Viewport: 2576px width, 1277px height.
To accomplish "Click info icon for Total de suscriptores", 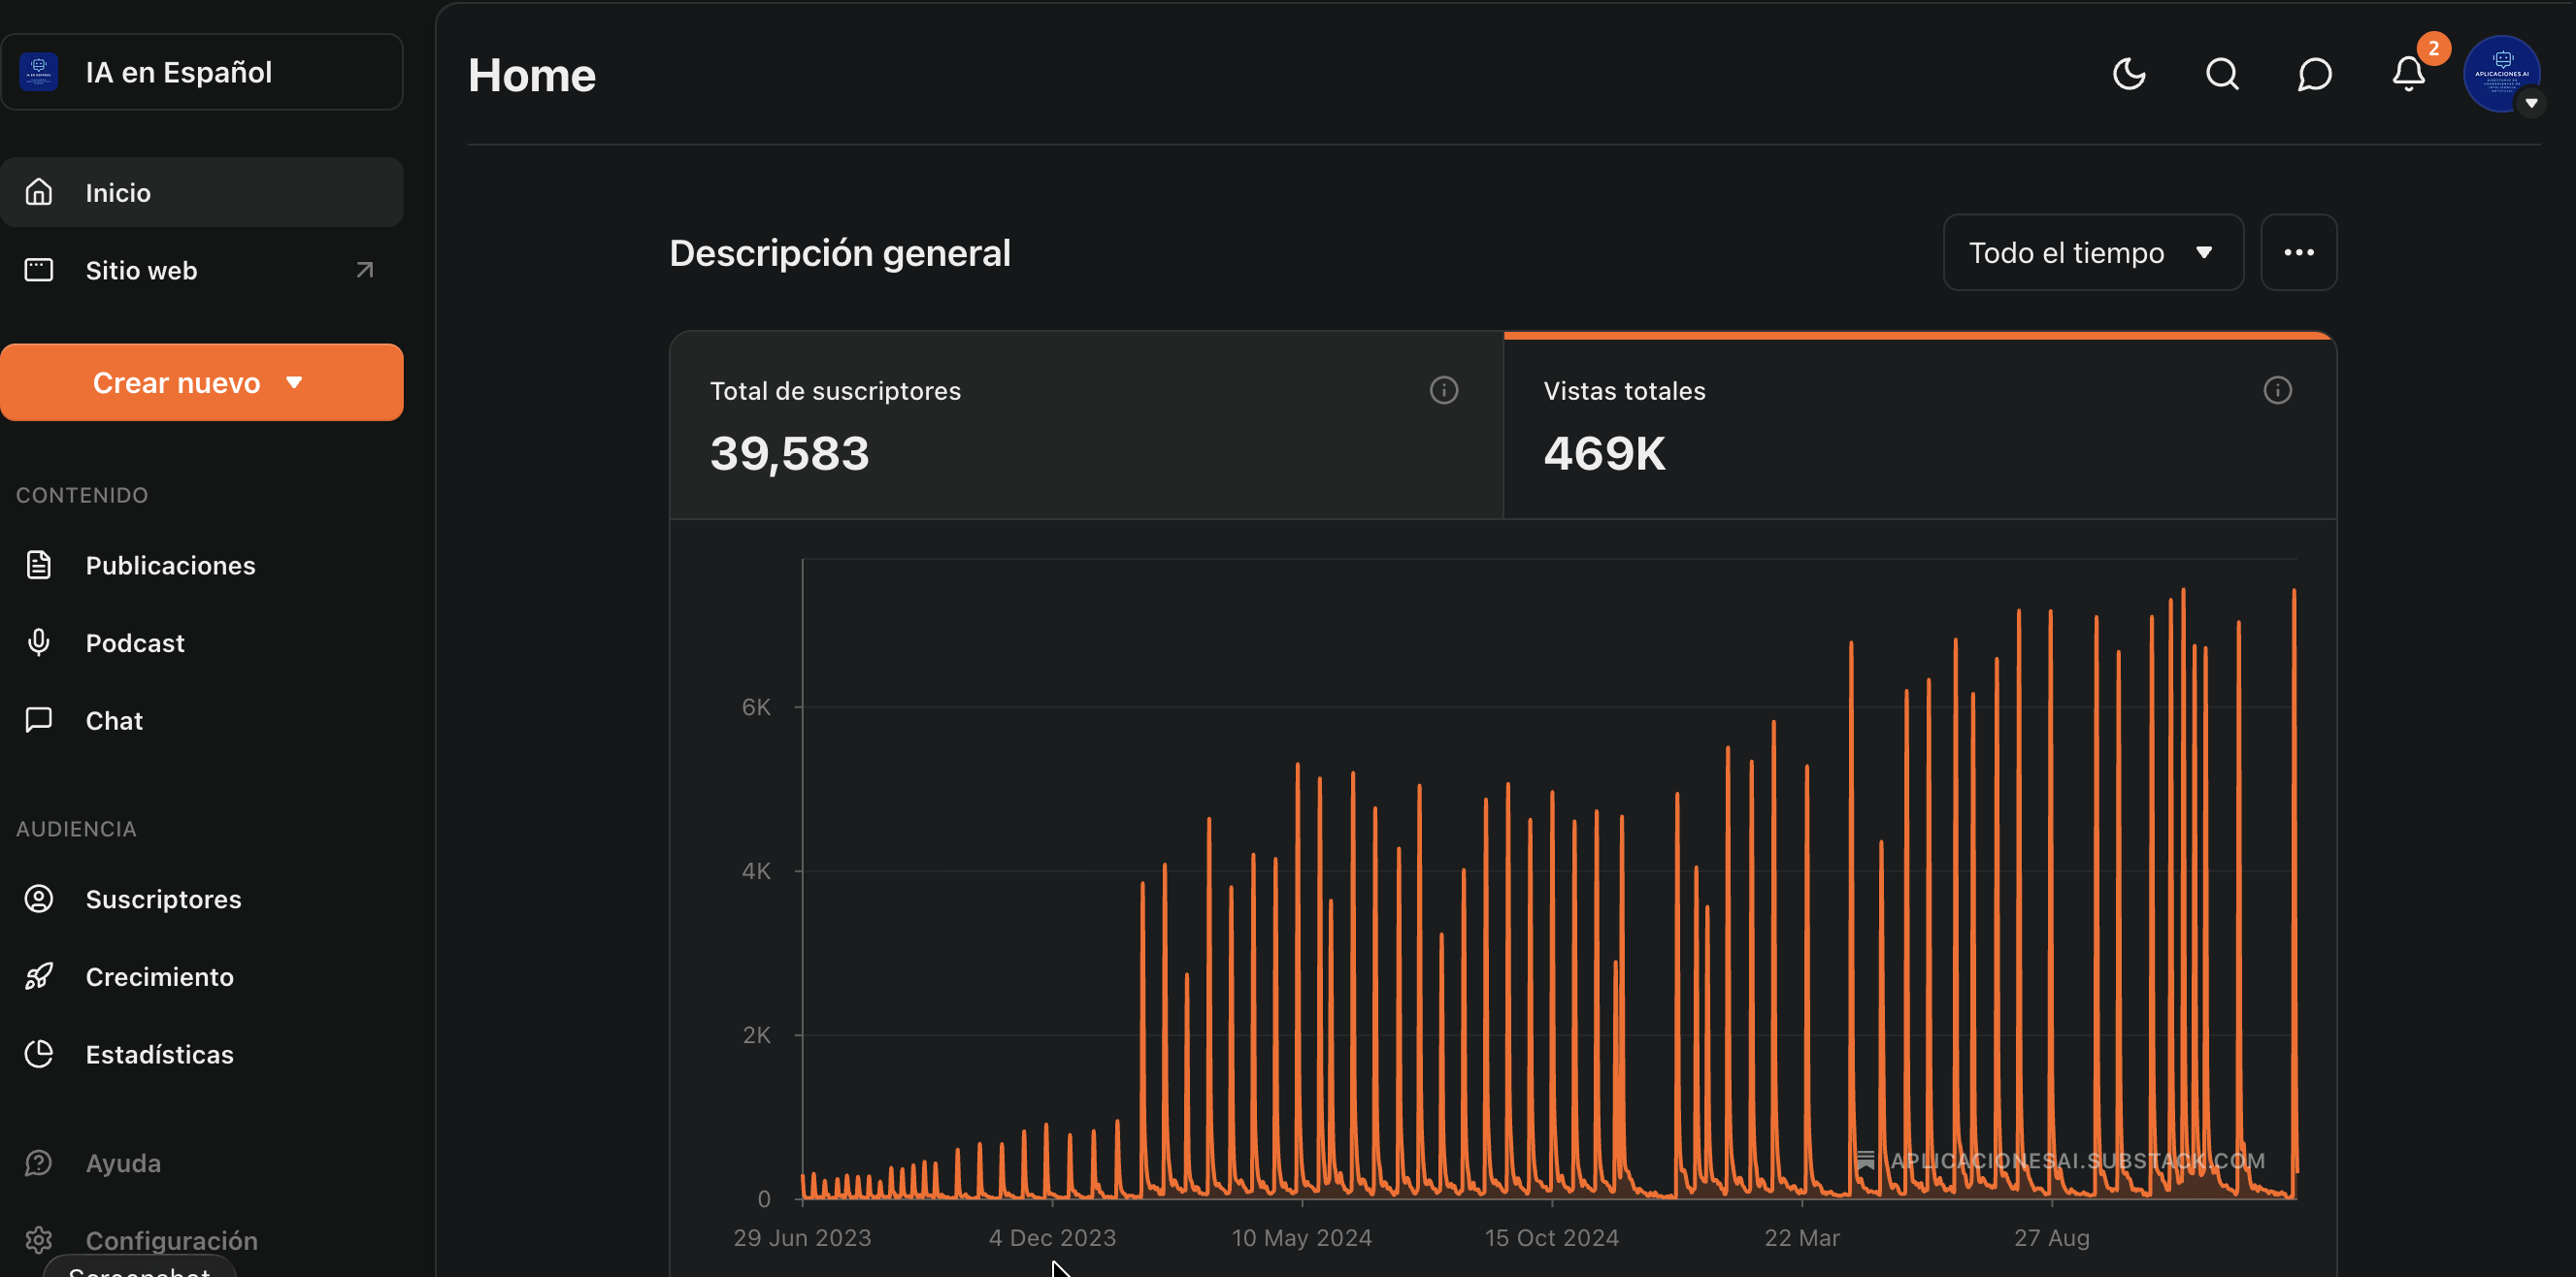I will 1443,390.
